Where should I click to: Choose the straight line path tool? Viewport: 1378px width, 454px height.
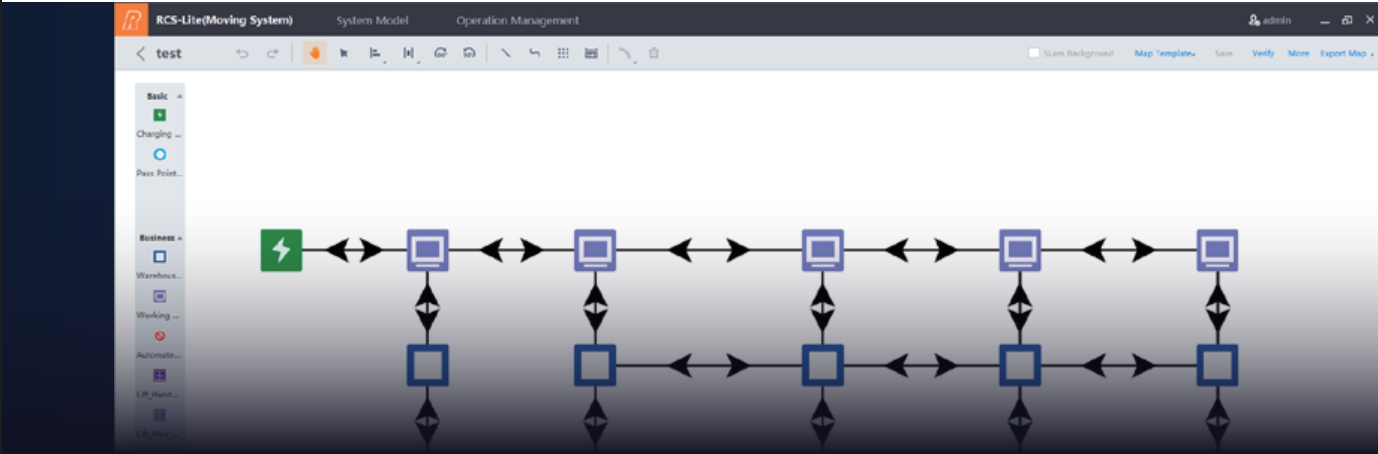pyautogui.click(x=505, y=54)
